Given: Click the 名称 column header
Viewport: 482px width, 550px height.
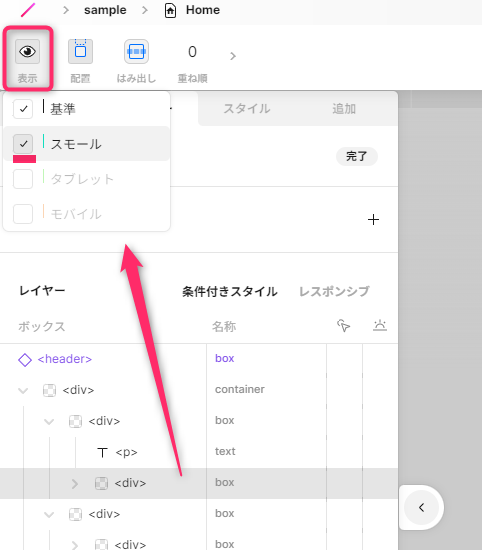Looking at the screenshot, I should (224, 327).
